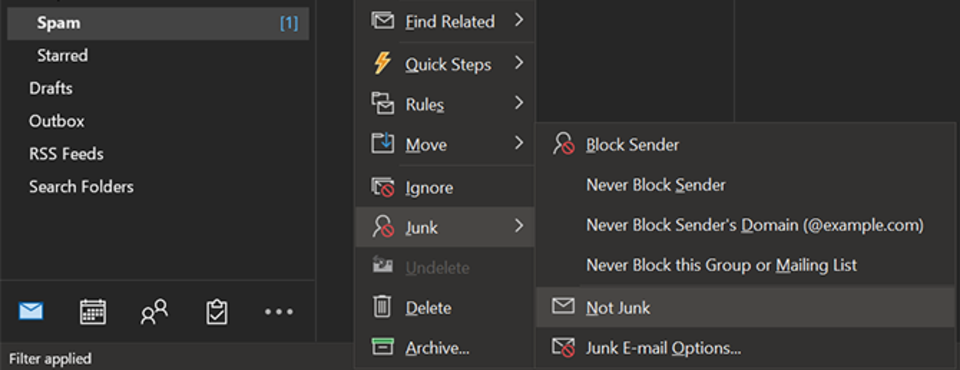Image resolution: width=960 pixels, height=370 pixels.
Task: Expand the Find Related submenu arrow
Action: (x=519, y=21)
